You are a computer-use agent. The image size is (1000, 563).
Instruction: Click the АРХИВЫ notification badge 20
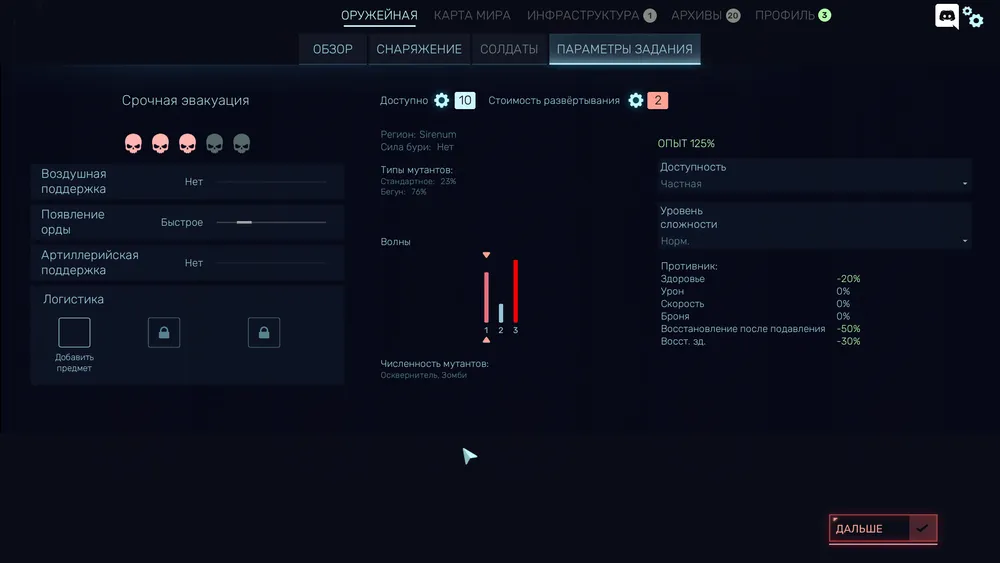point(733,16)
